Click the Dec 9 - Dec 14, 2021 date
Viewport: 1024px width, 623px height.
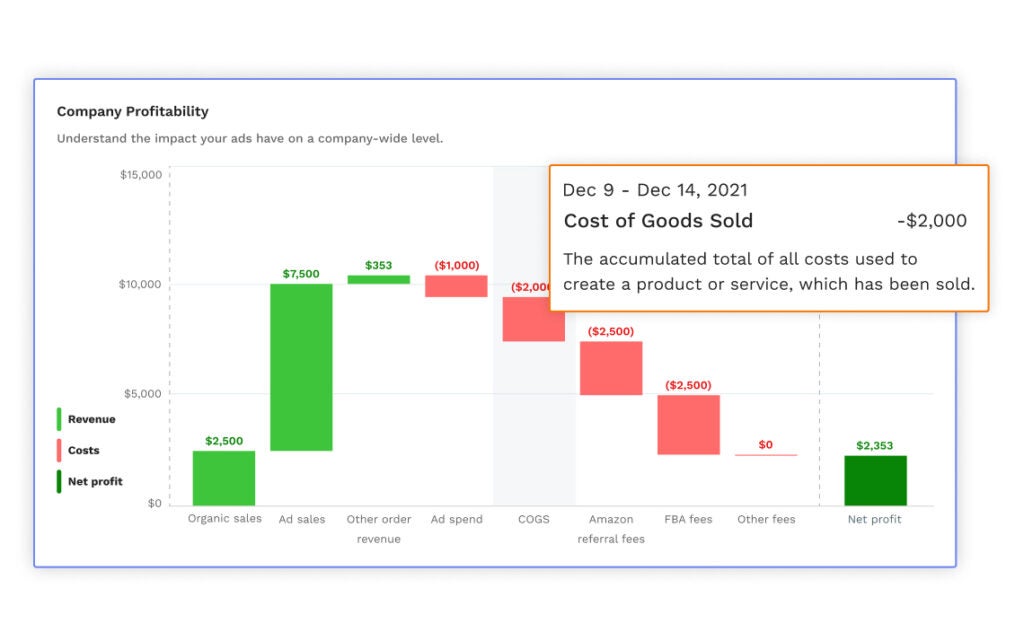coord(655,190)
